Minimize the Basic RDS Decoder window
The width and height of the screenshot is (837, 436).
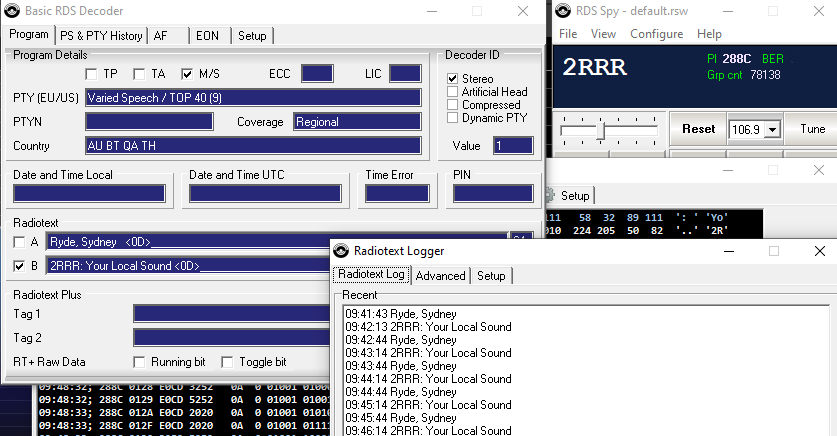tap(430, 11)
